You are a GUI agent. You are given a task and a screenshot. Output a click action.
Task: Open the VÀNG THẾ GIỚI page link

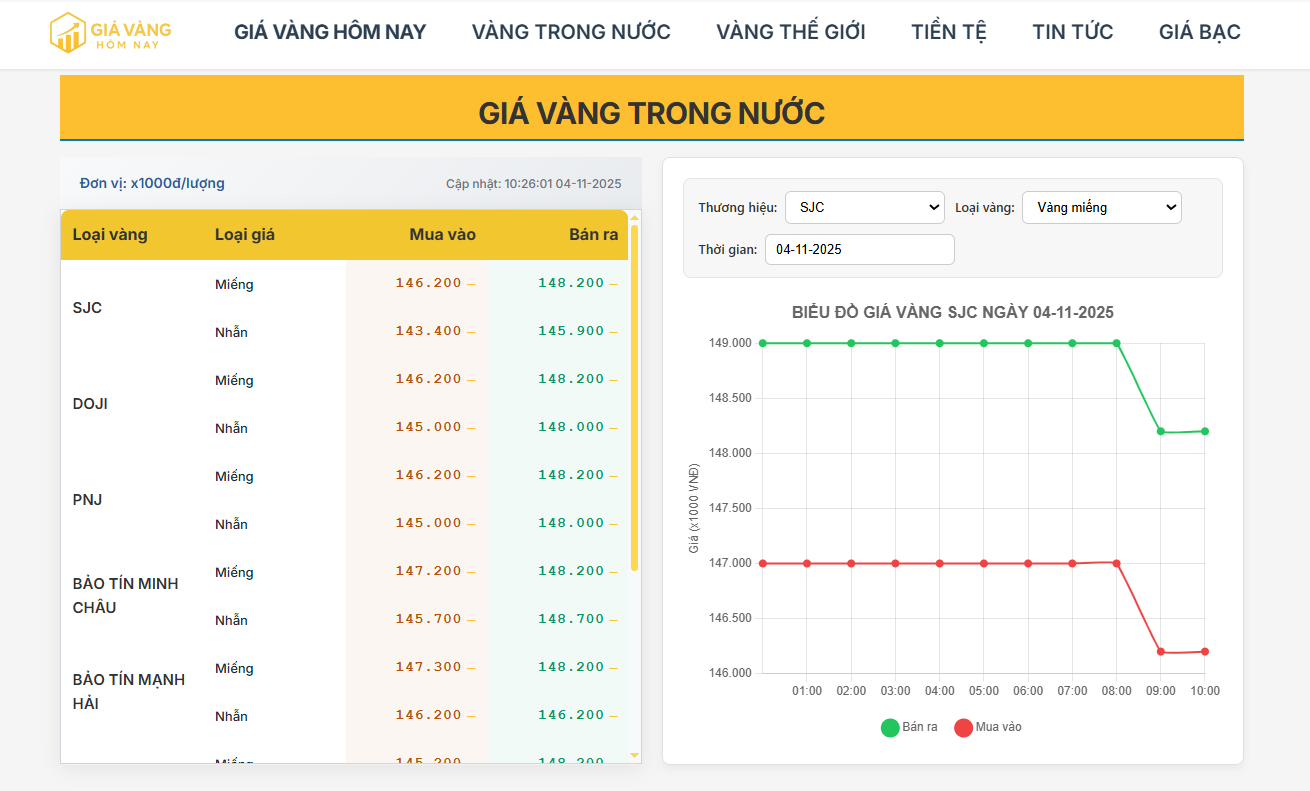pos(790,31)
